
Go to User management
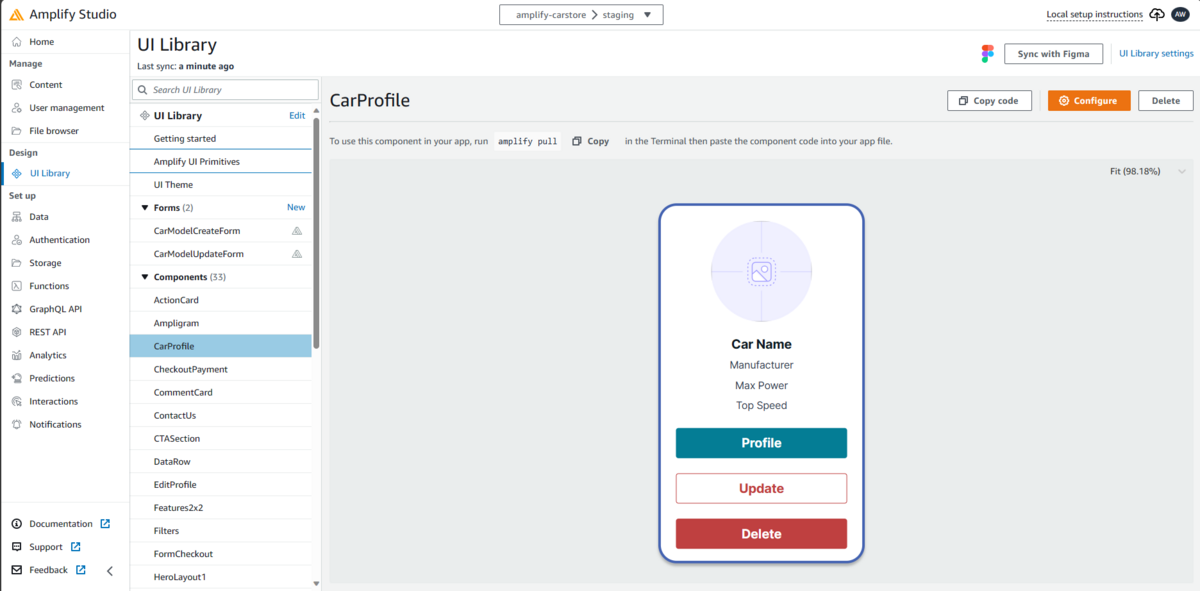65,108
